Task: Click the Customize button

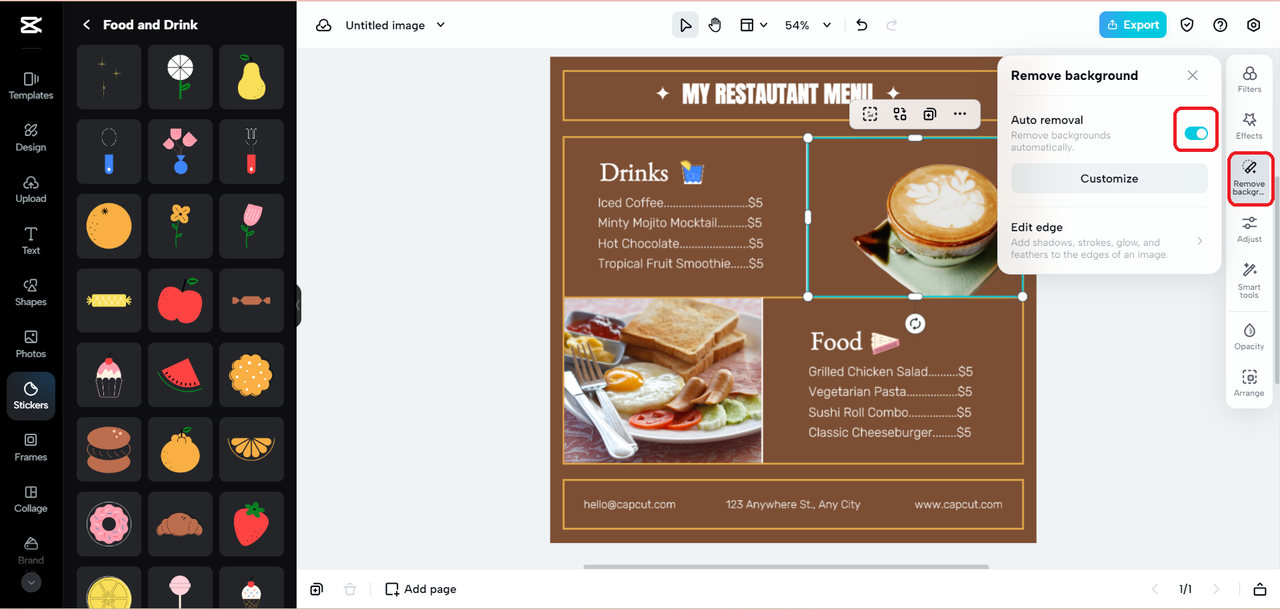Action: pyautogui.click(x=1109, y=179)
